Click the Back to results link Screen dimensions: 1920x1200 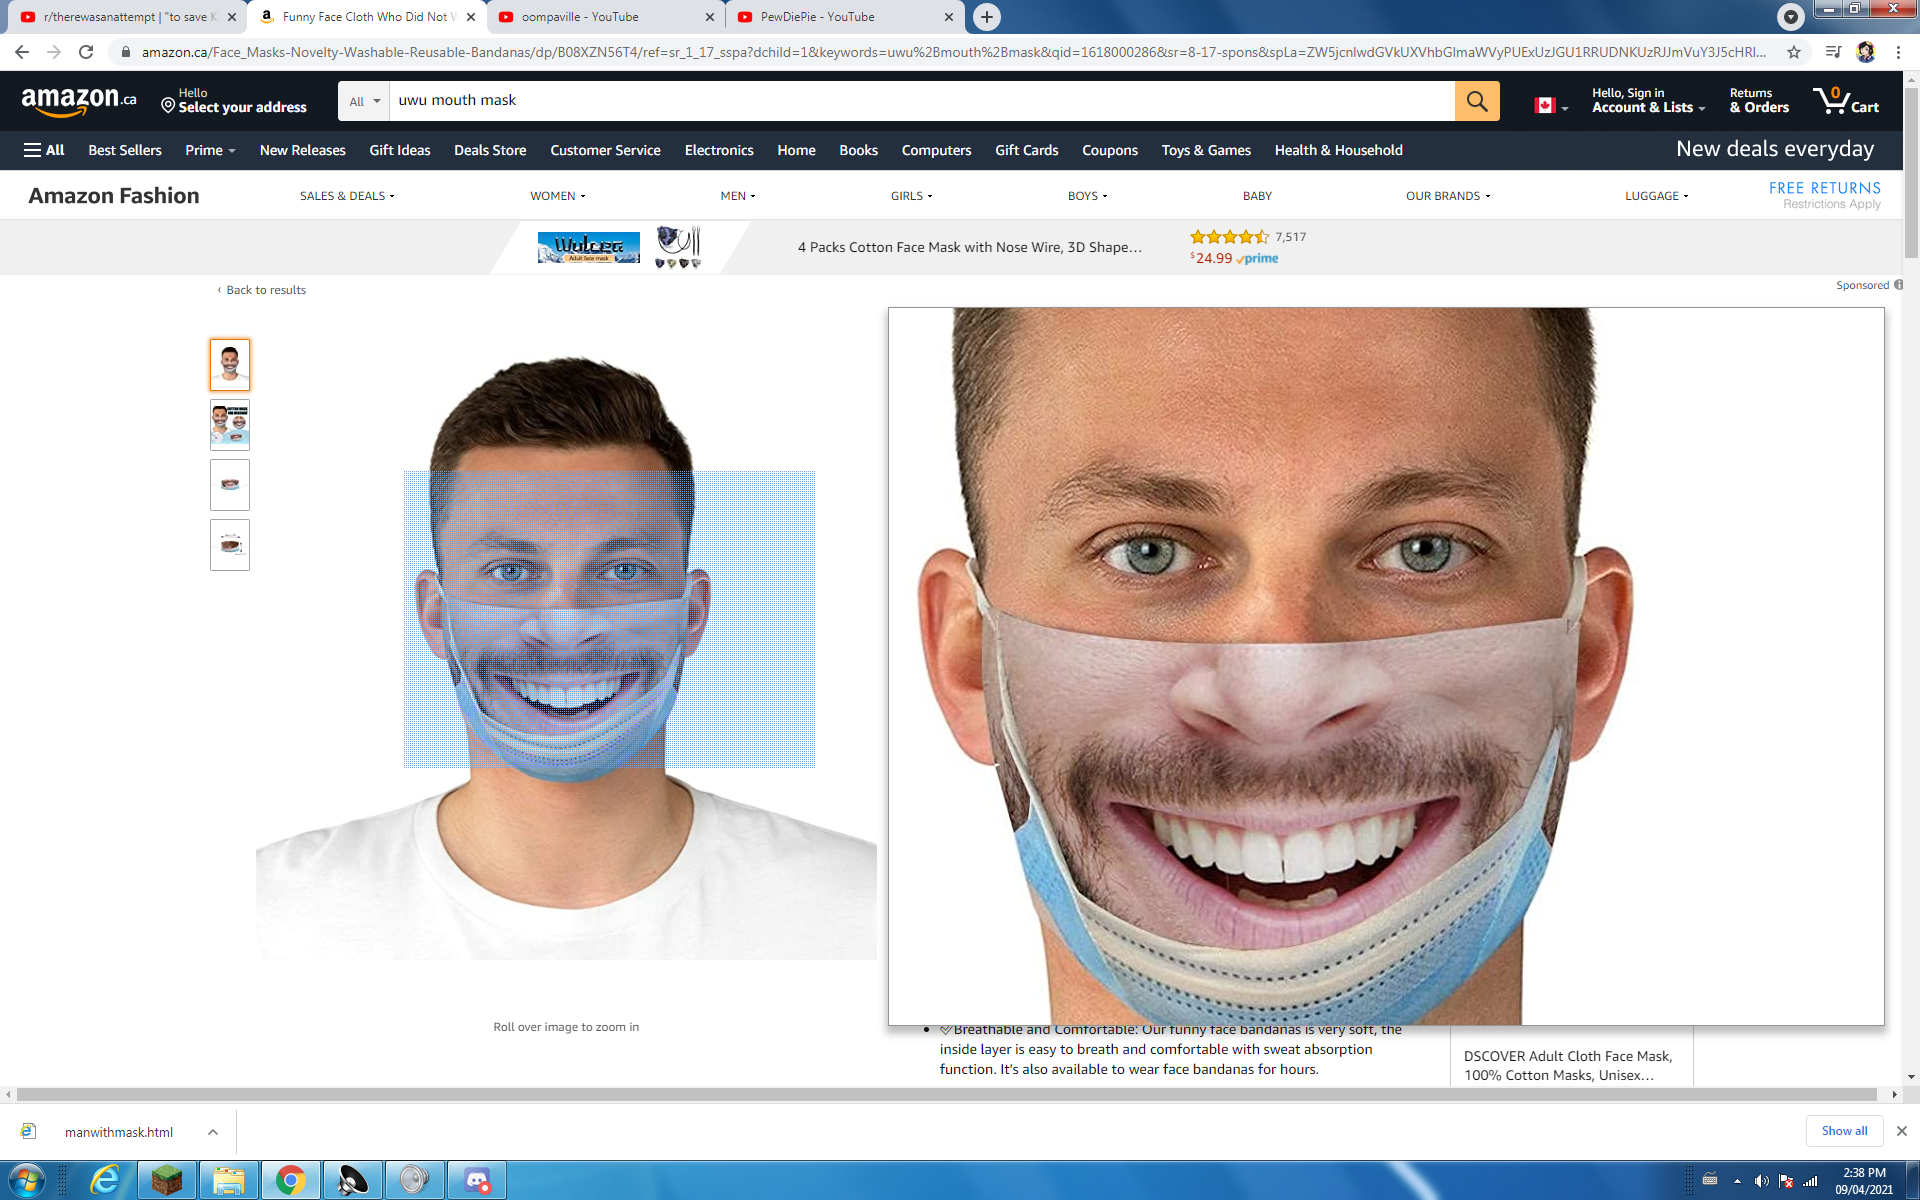(265, 289)
